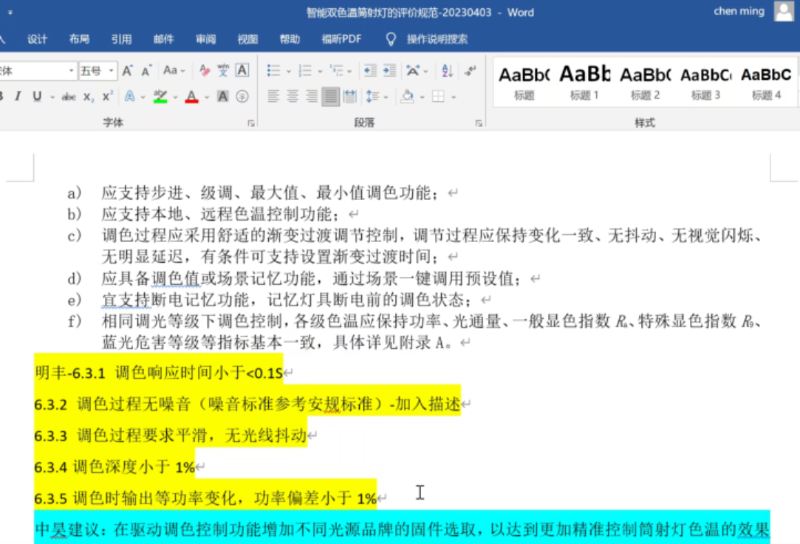Increase font size with grow font icon
The image size is (800, 544).
tap(127, 71)
